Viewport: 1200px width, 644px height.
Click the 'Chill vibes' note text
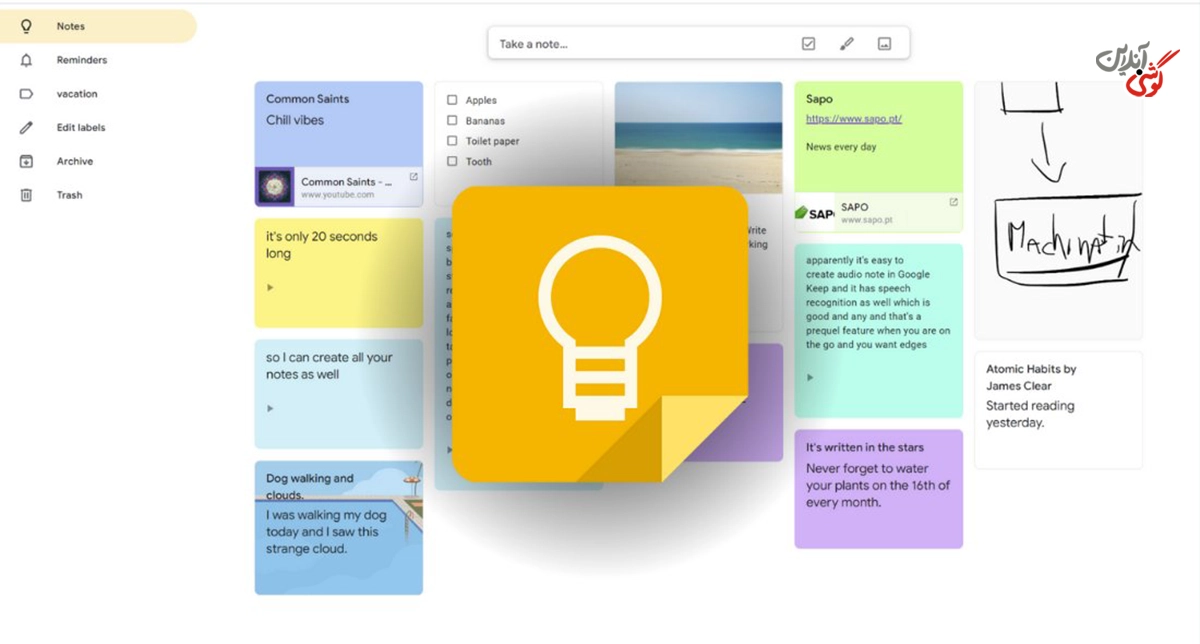[x=295, y=120]
